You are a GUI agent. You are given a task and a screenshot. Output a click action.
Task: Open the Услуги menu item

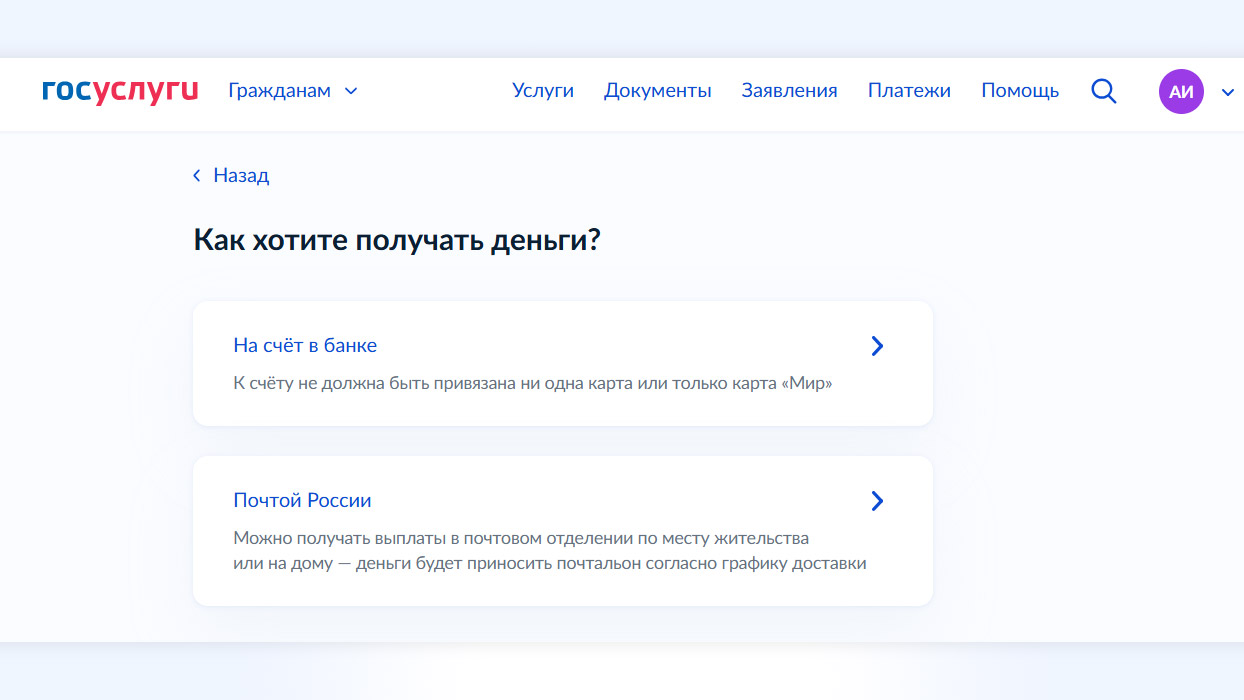(x=543, y=91)
